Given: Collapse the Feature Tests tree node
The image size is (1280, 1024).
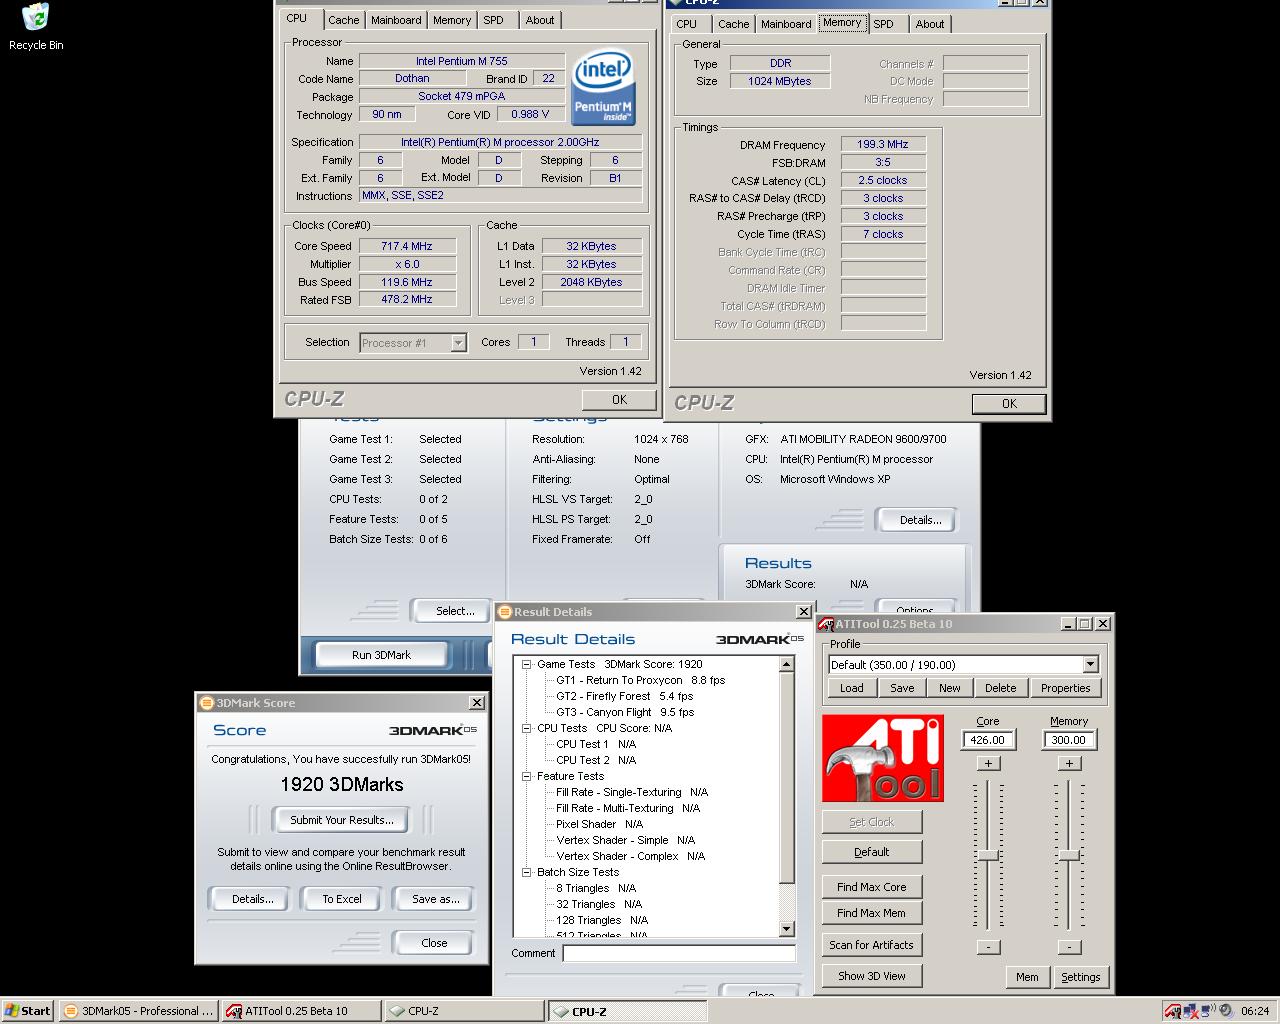Looking at the screenshot, I should pos(526,776).
